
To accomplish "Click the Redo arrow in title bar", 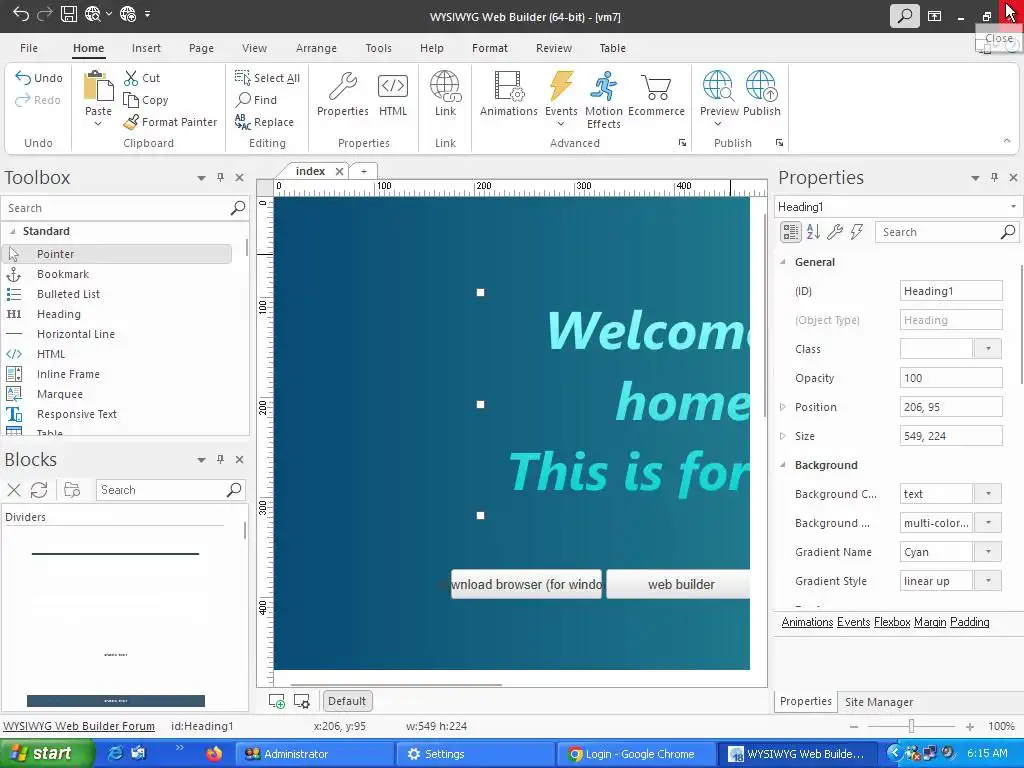I will [x=44, y=14].
